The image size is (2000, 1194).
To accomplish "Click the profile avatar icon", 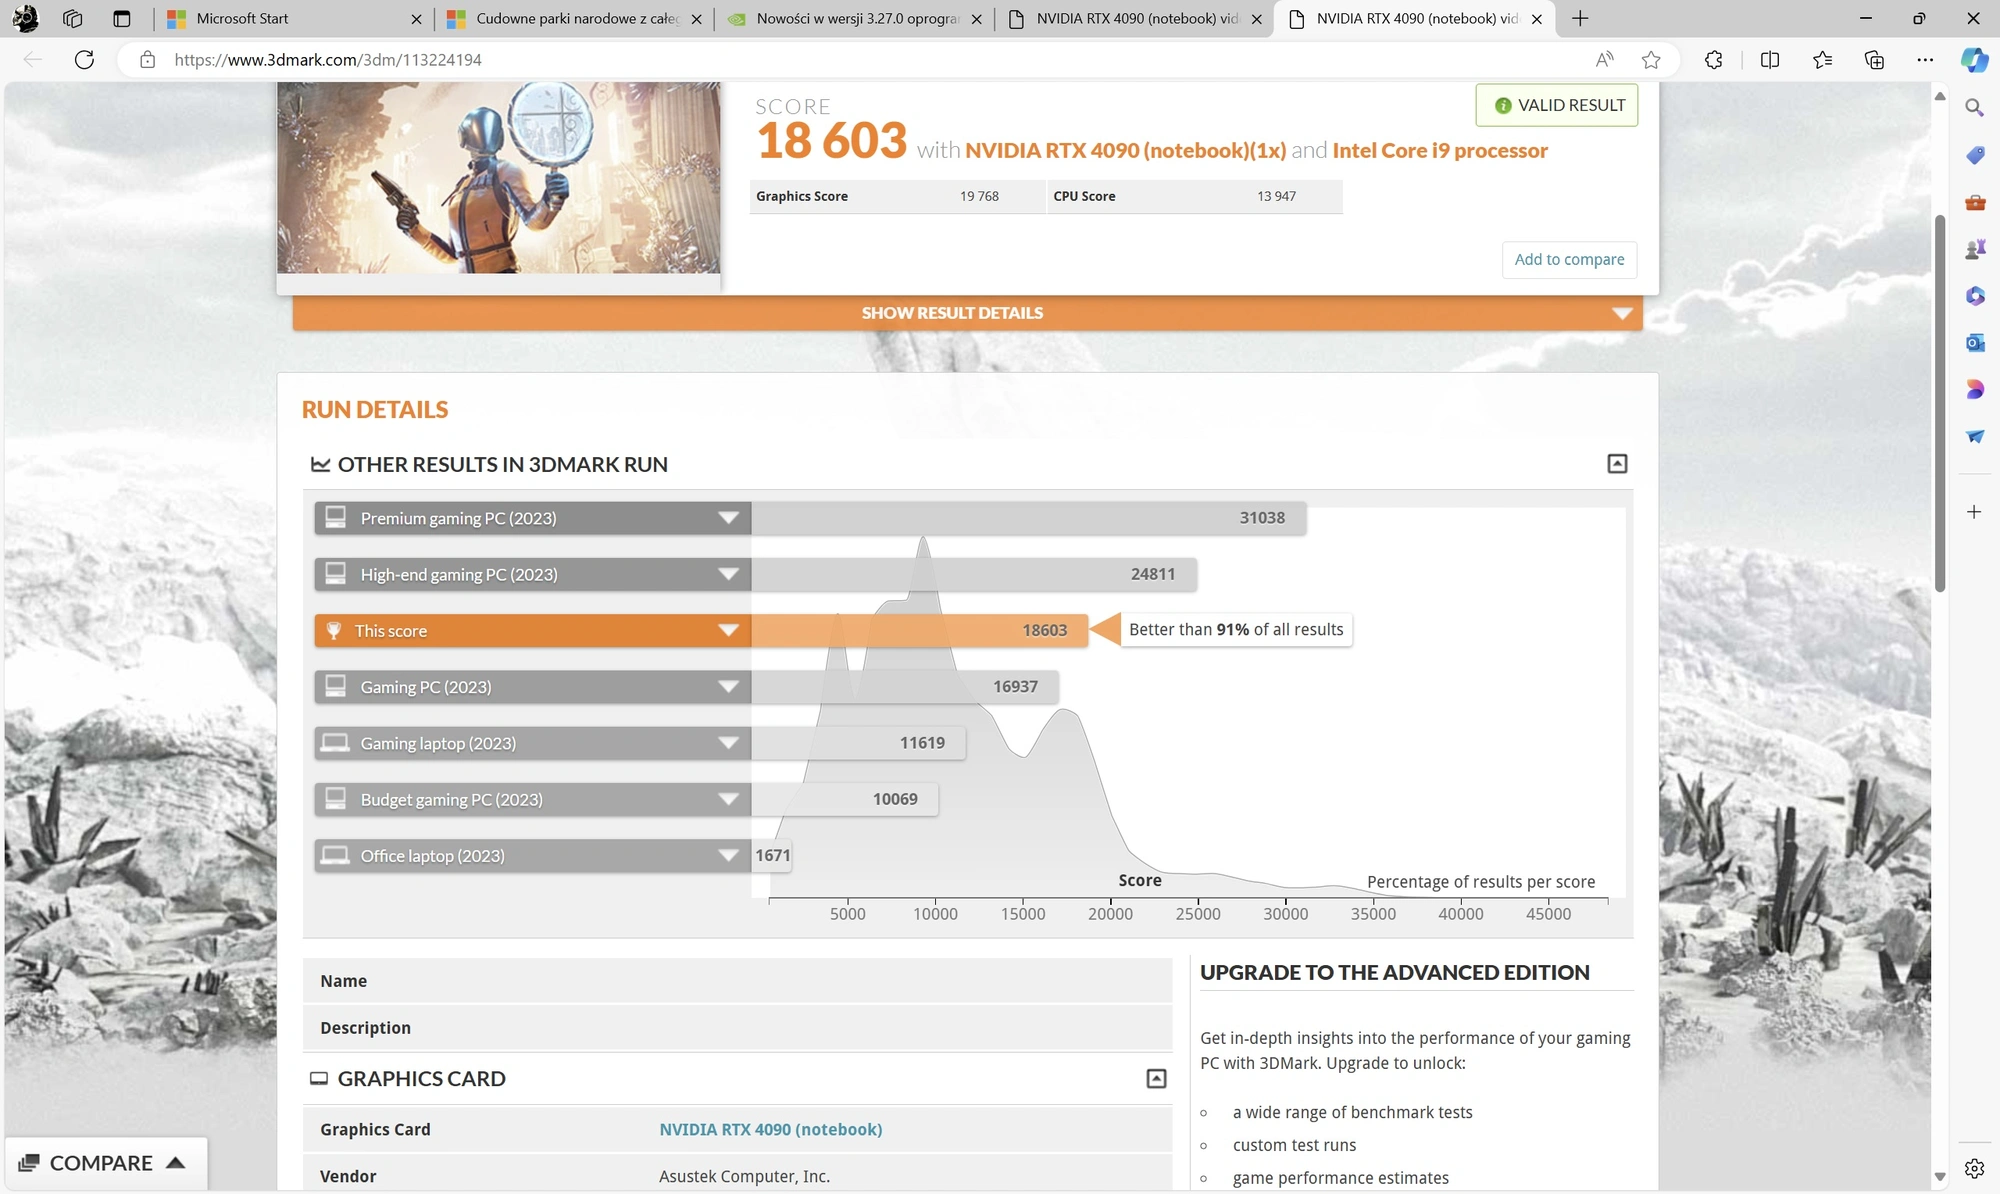I will click(25, 18).
